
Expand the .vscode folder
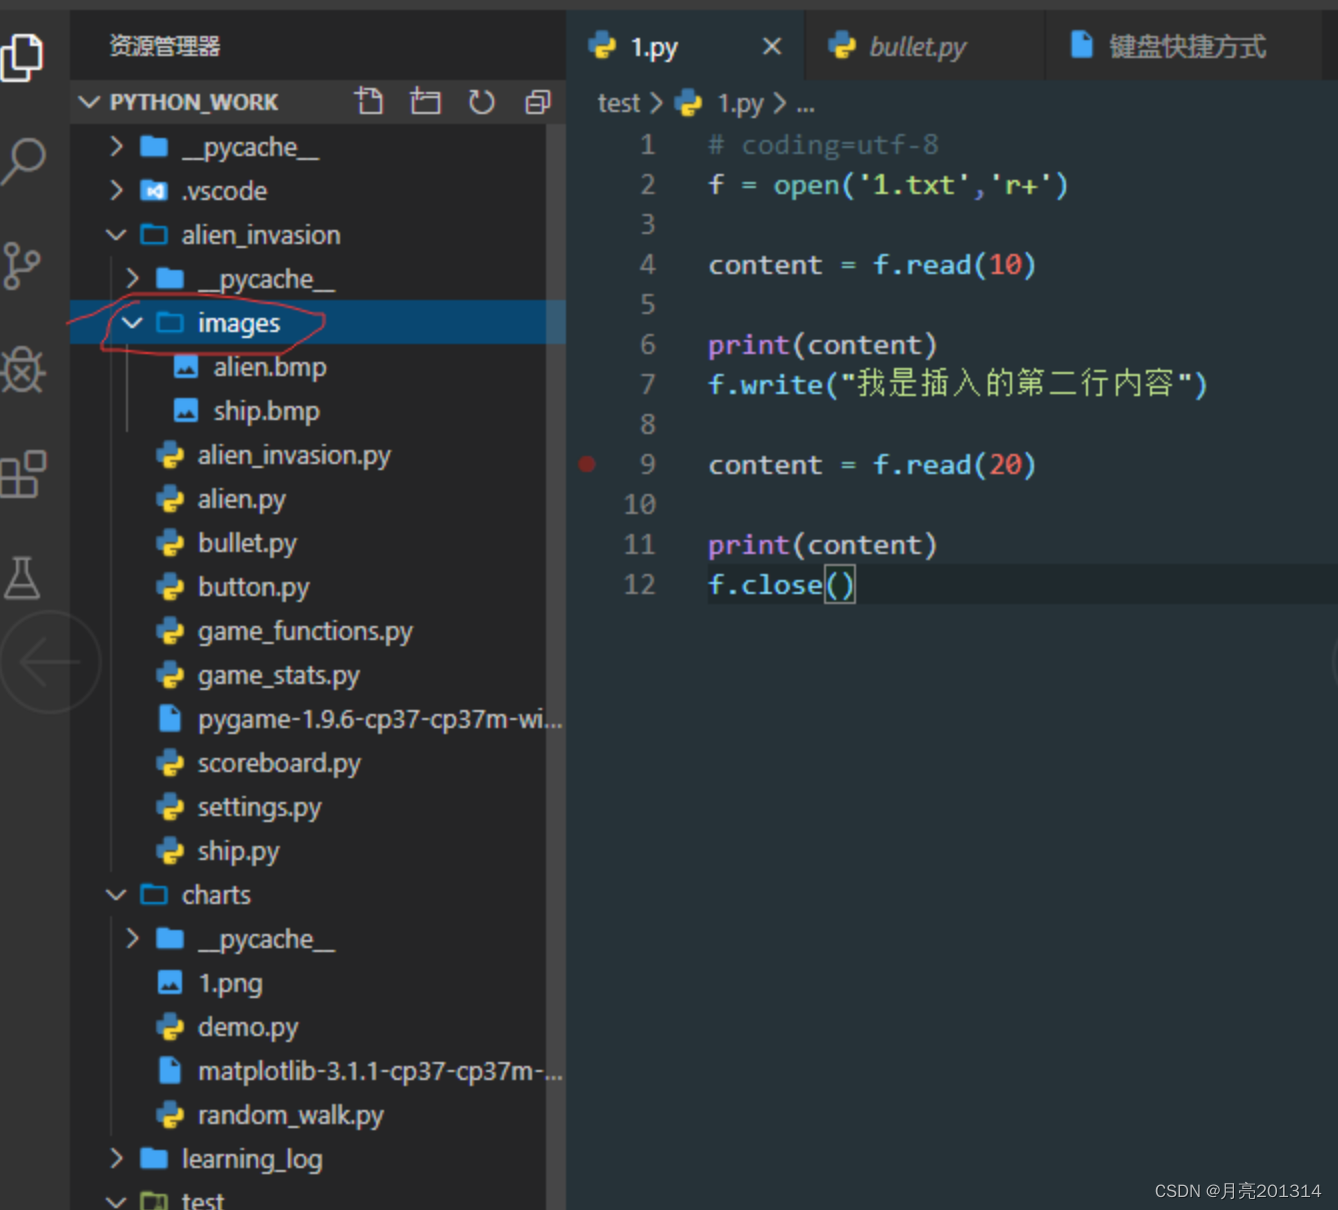click(x=116, y=190)
